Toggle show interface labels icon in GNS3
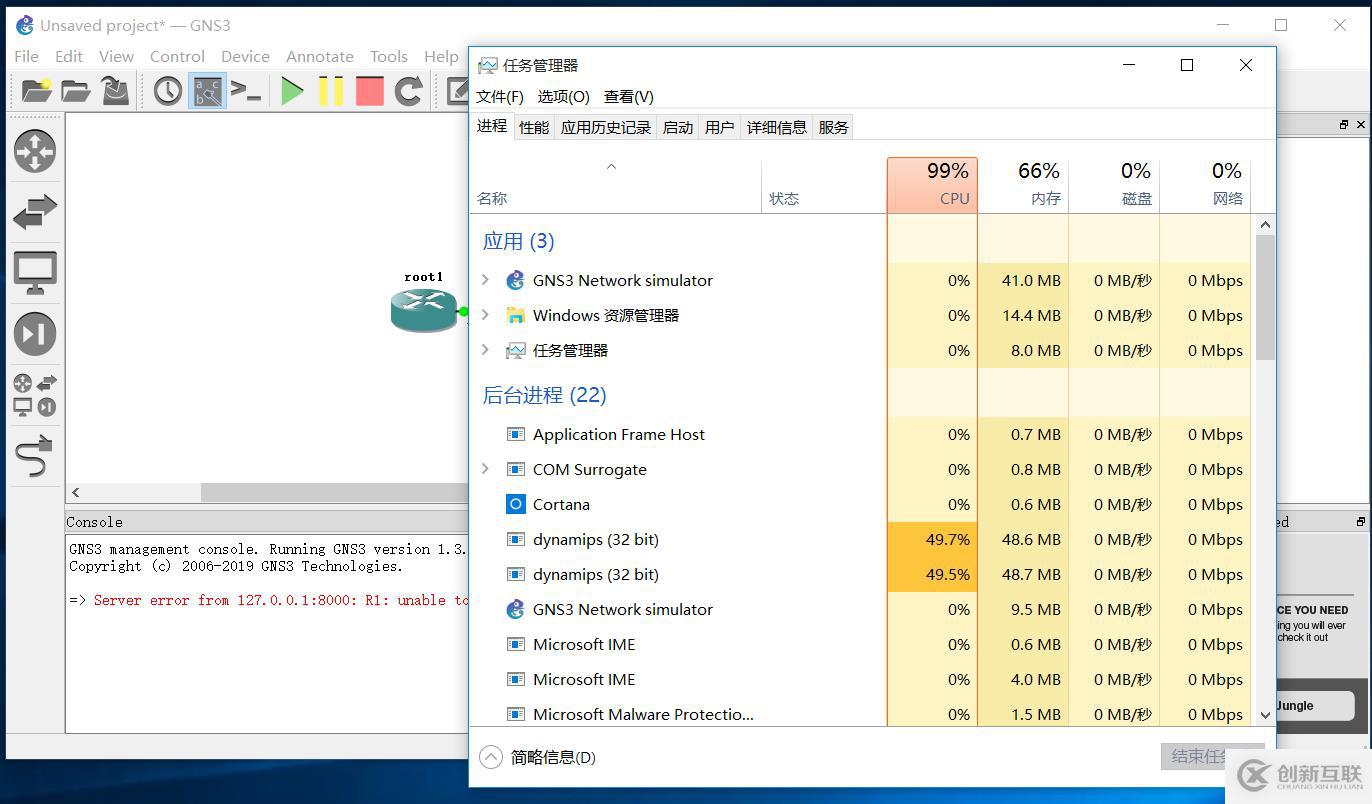The width and height of the screenshot is (1372, 804). click(207, 91)
